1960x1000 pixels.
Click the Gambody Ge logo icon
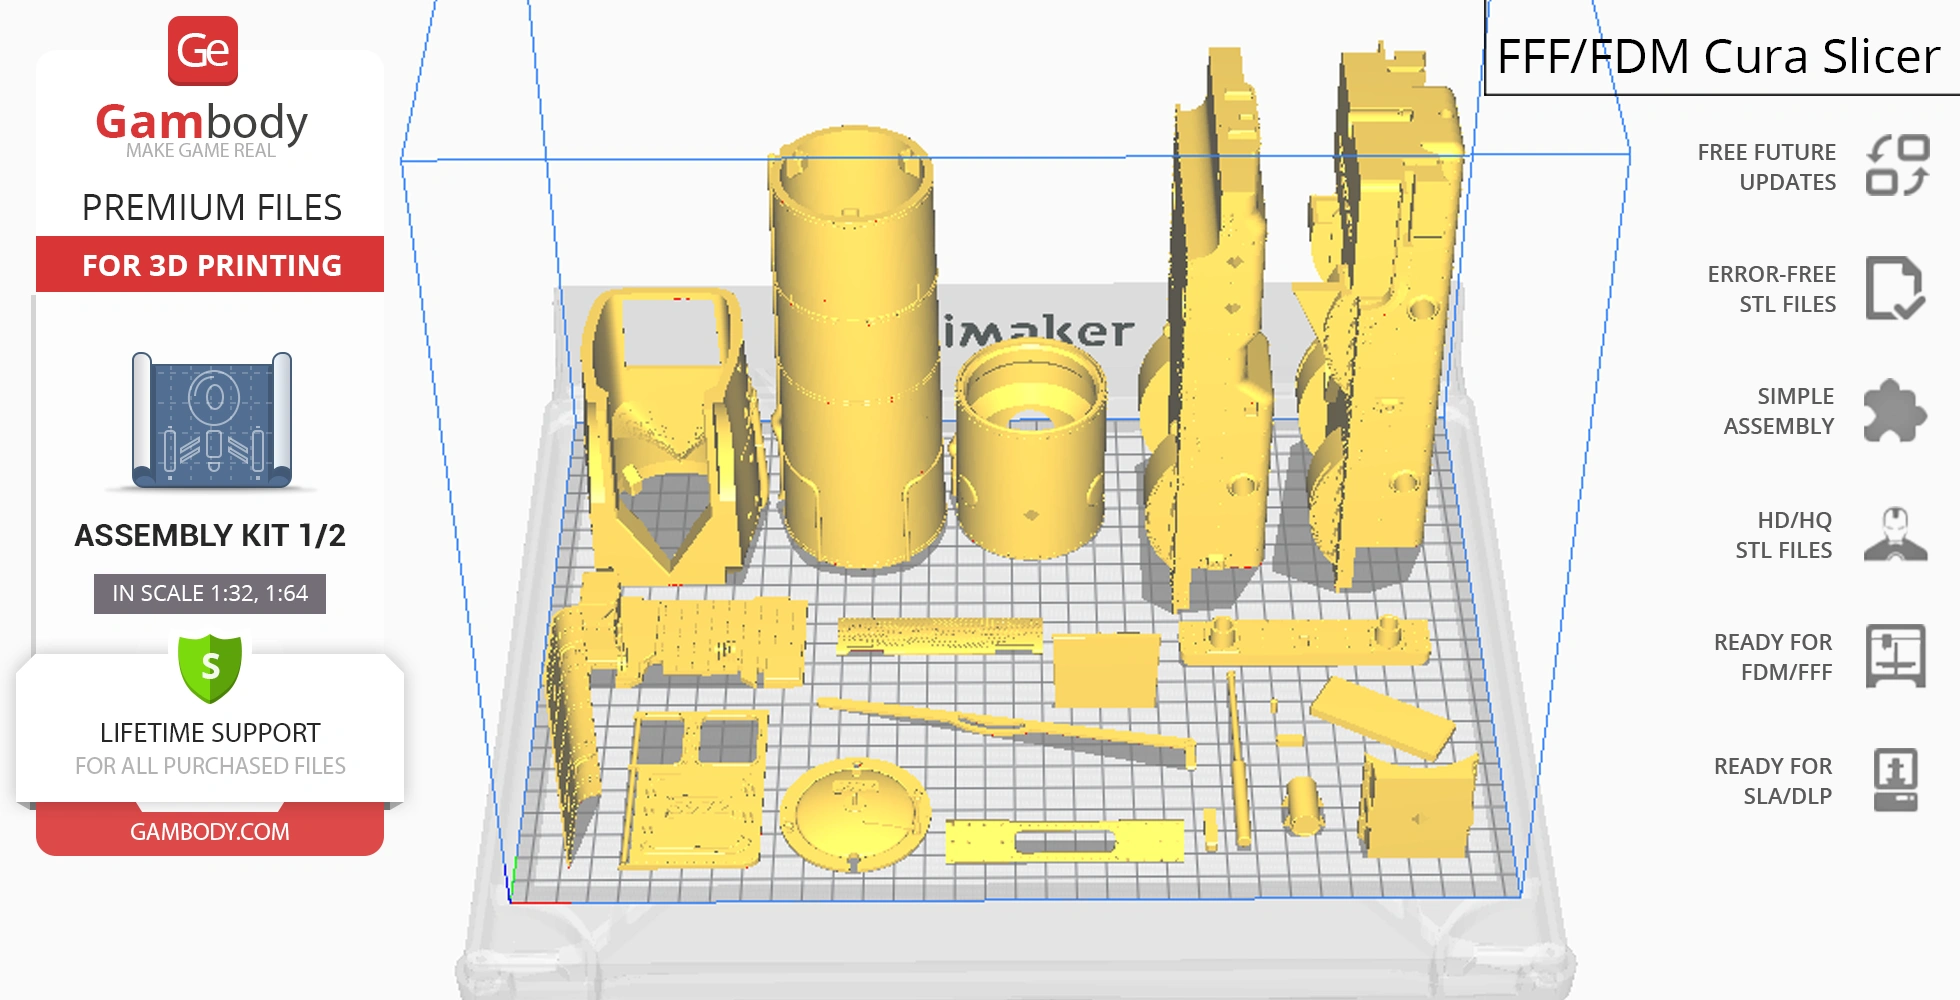203,51
